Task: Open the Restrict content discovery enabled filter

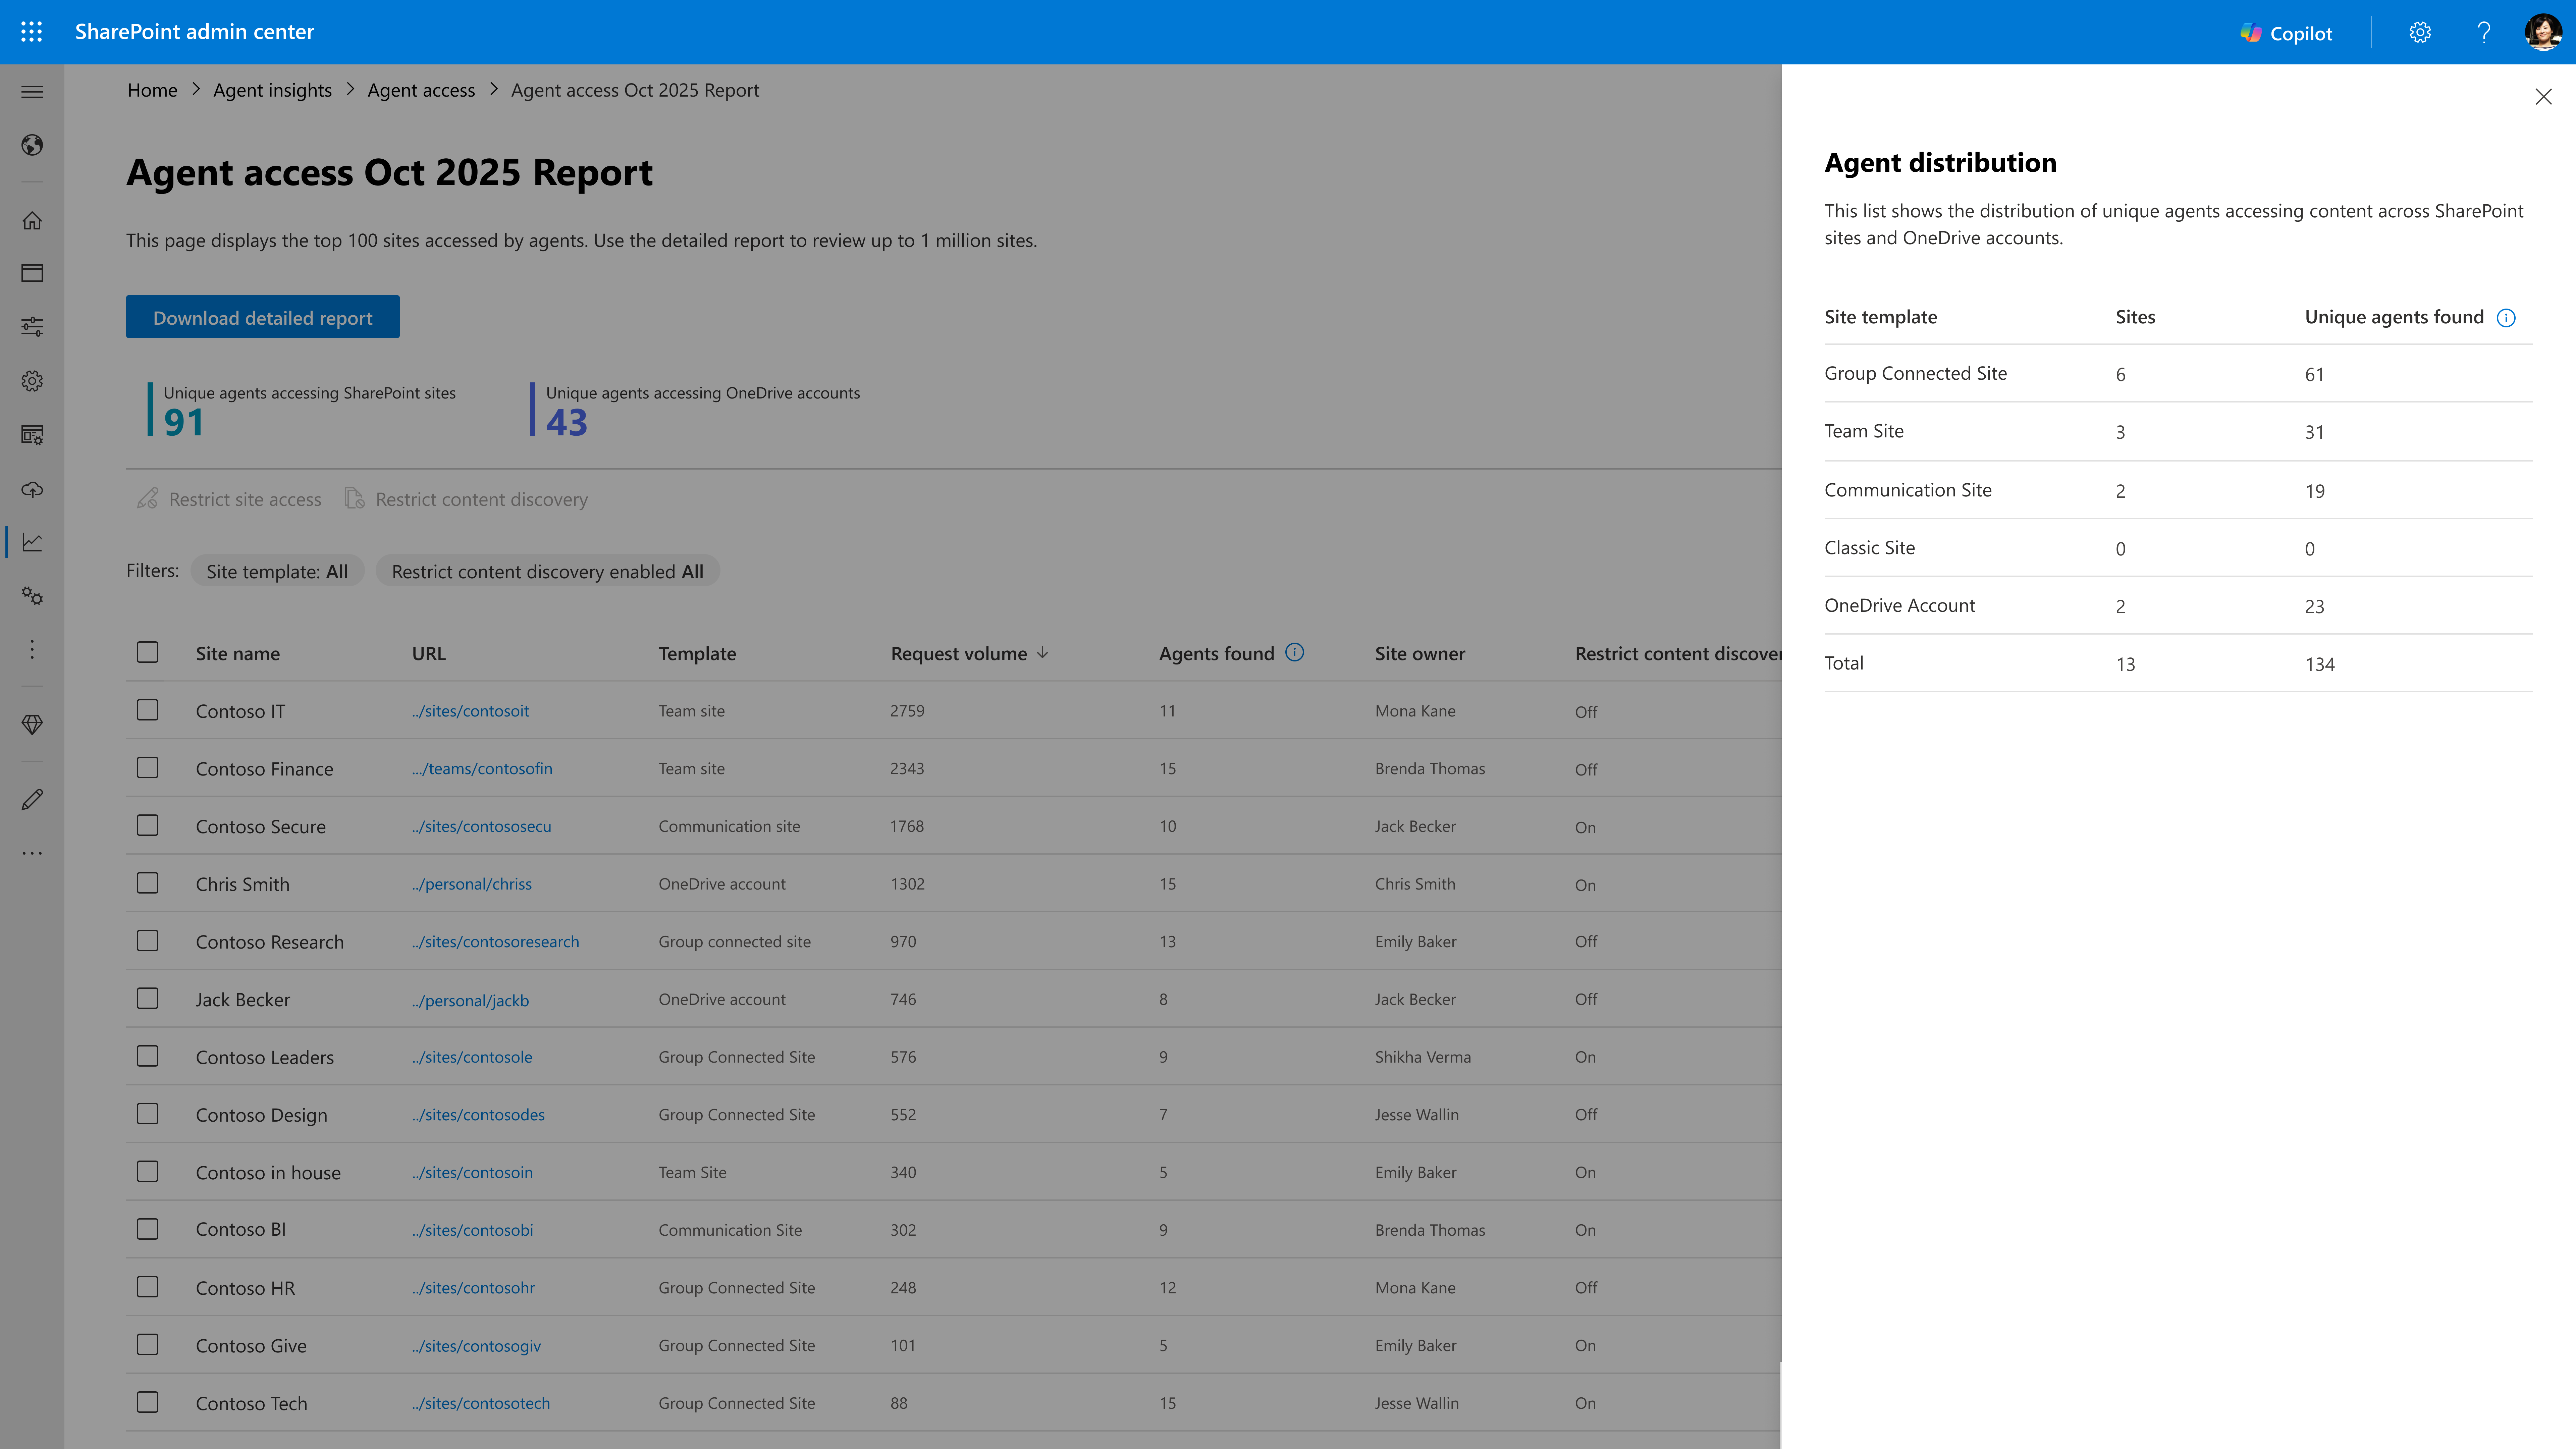Action: [x=547, y=571]
